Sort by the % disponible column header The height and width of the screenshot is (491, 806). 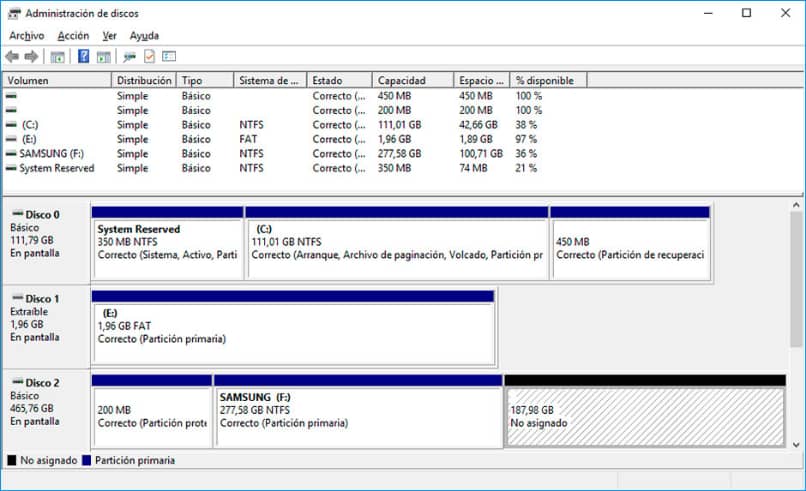pos(548,80)
